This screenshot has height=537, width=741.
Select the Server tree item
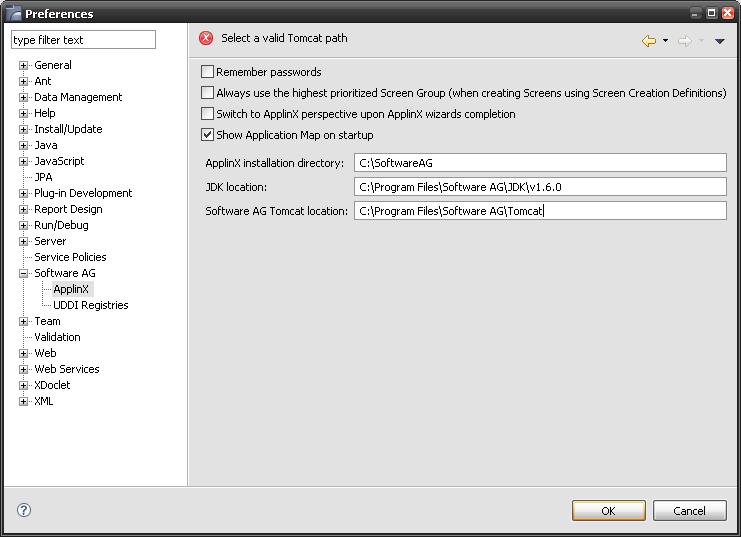(x=50, y=241)
